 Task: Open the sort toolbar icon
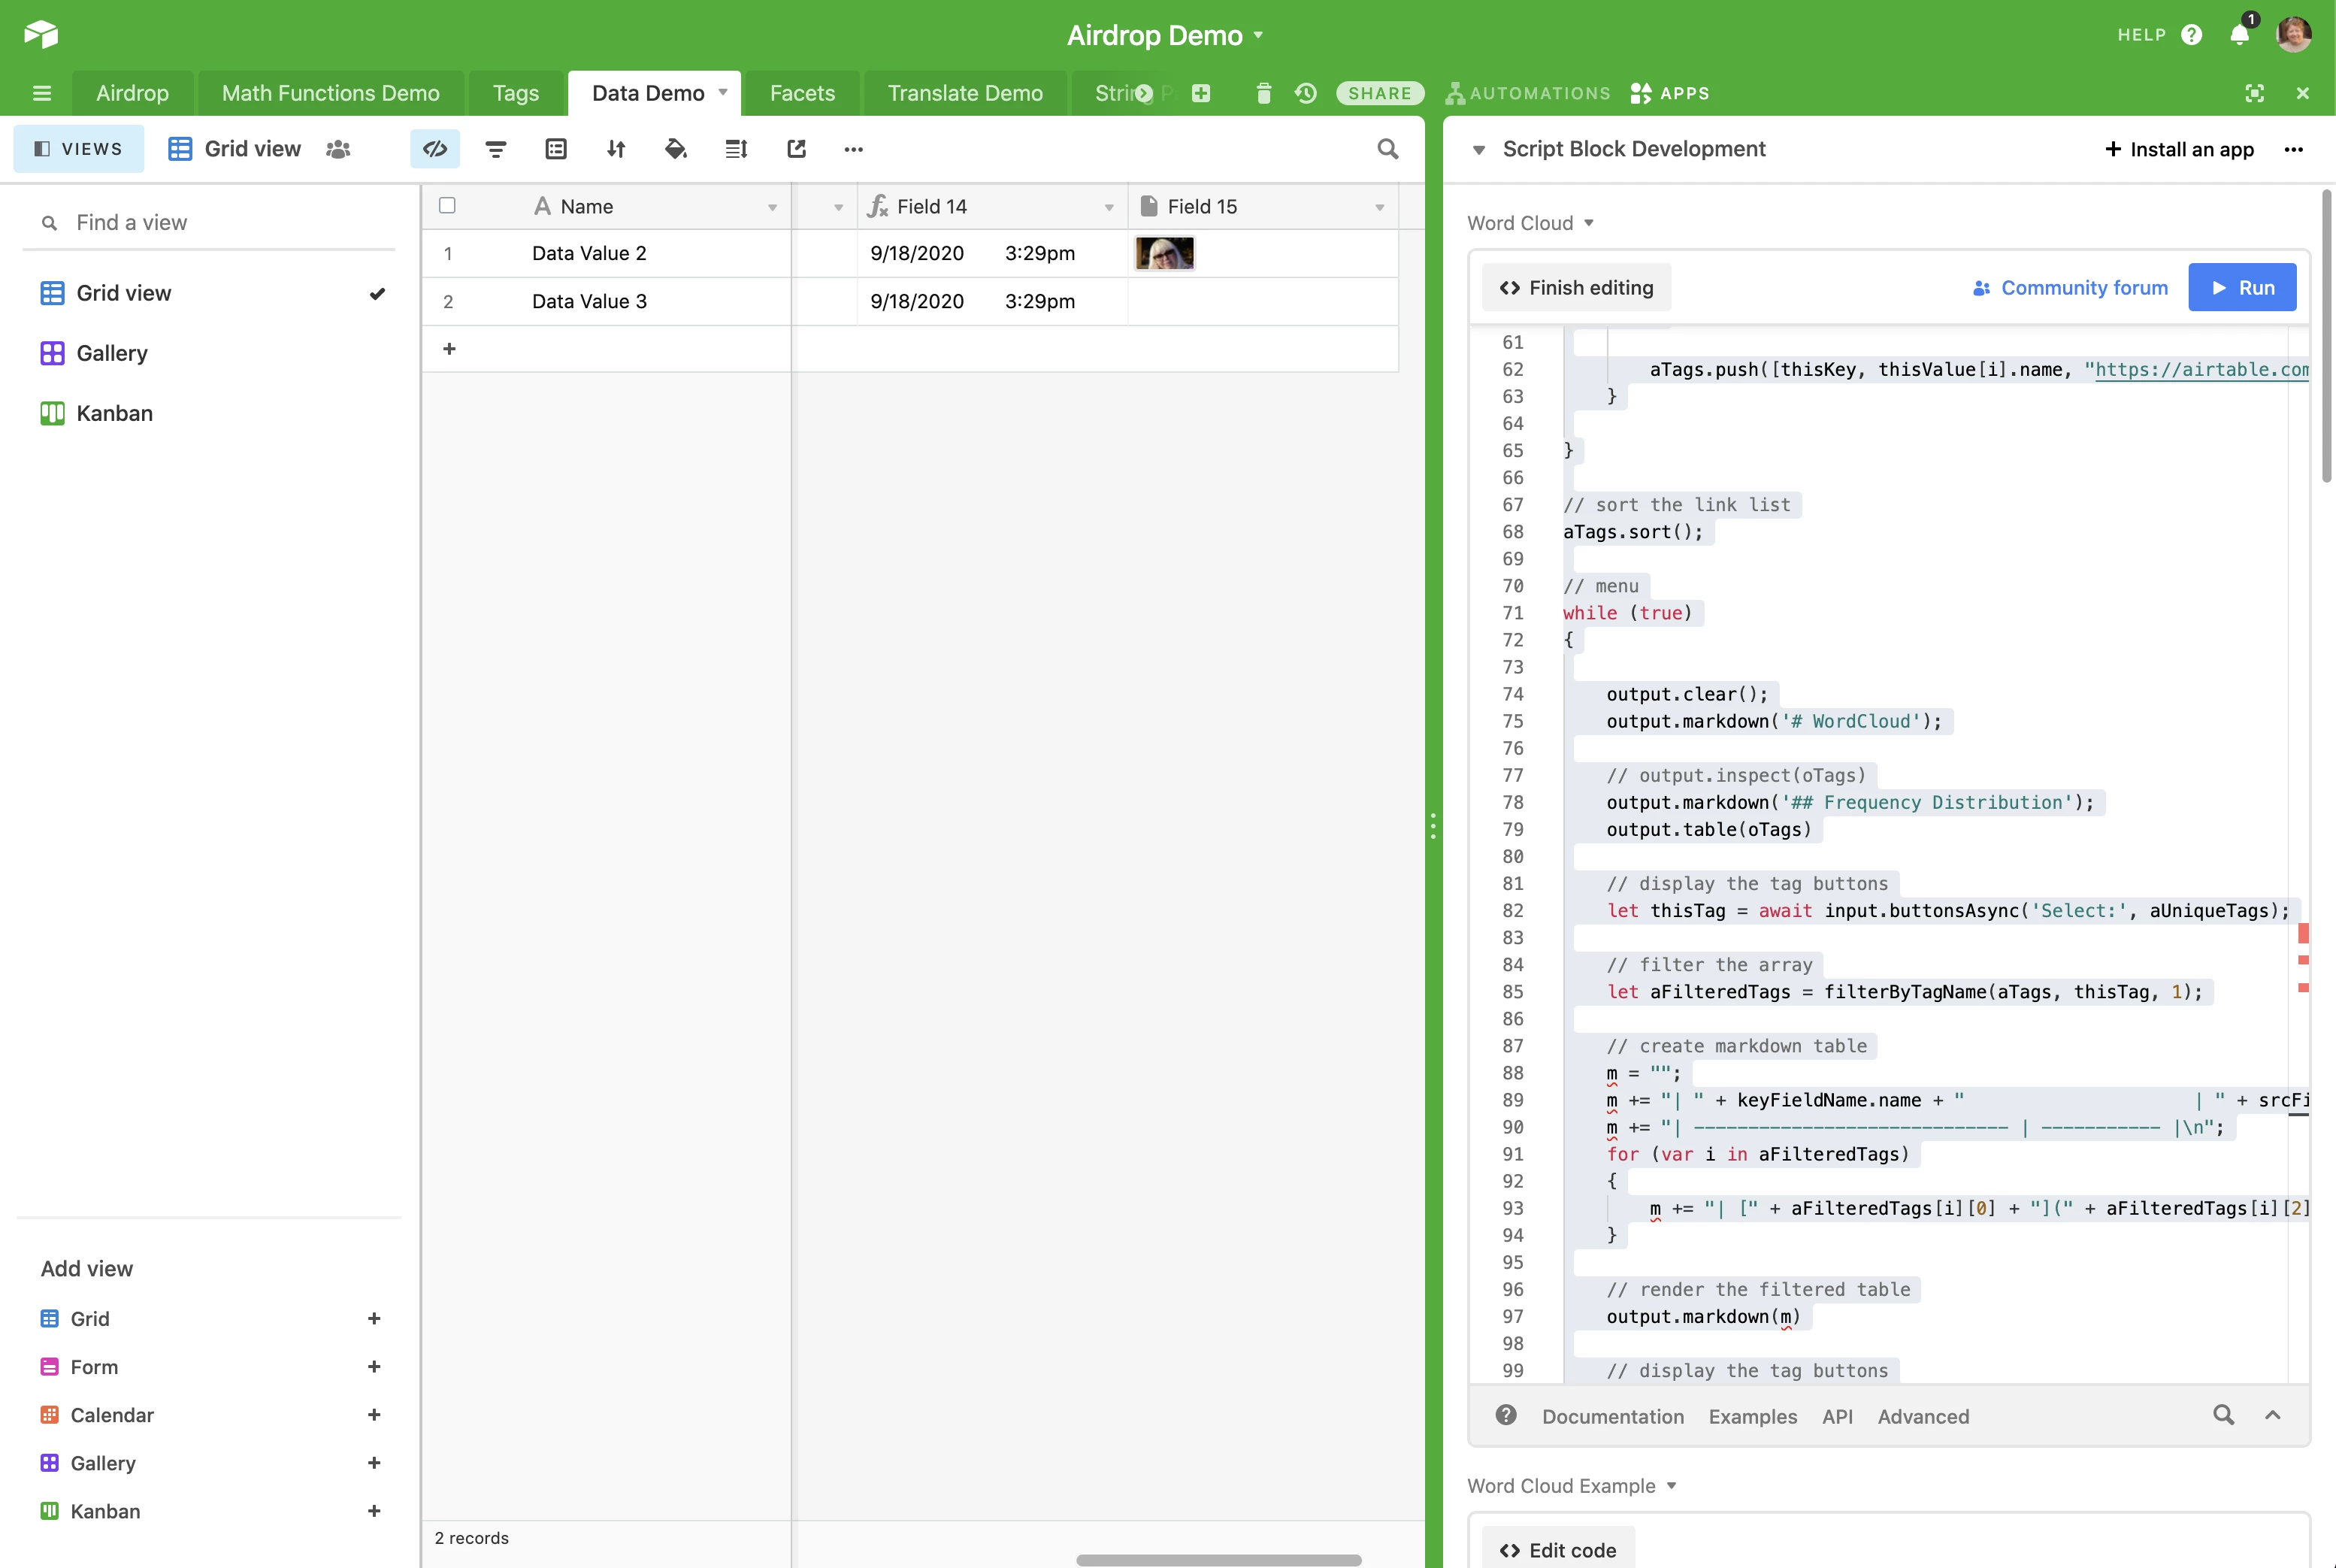616,149
